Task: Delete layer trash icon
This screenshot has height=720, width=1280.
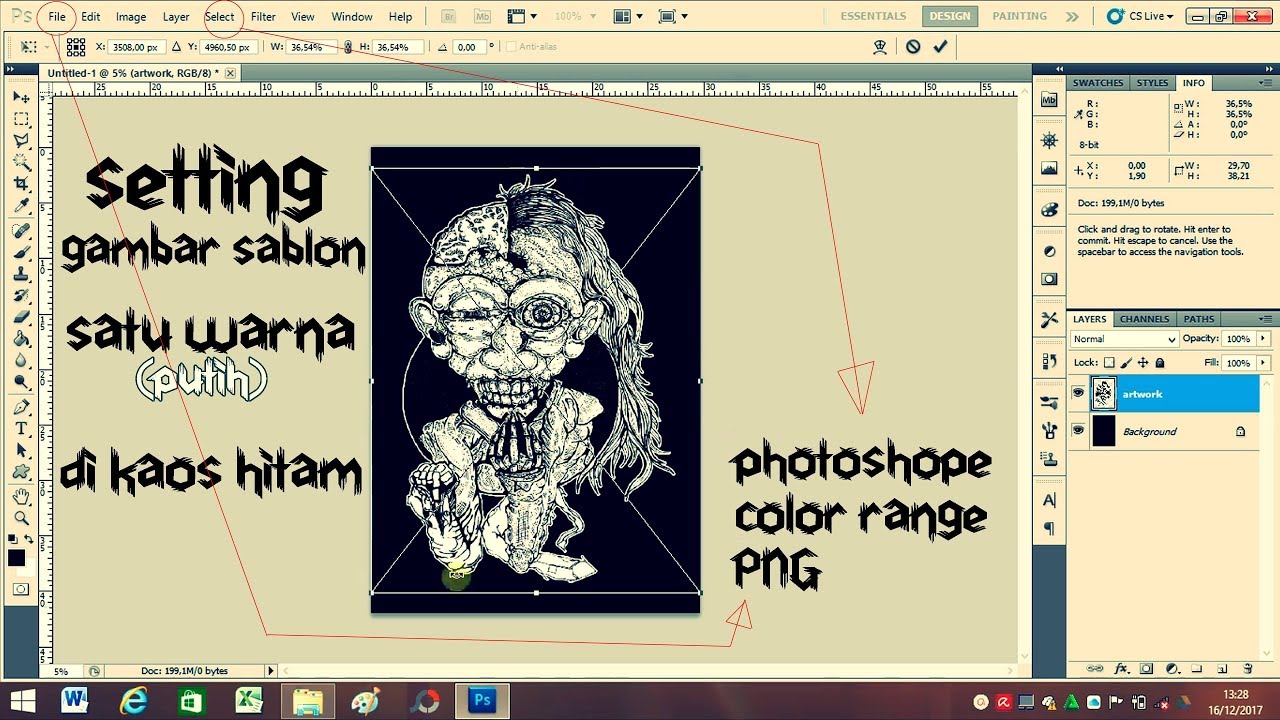Action: (1247, 668)
